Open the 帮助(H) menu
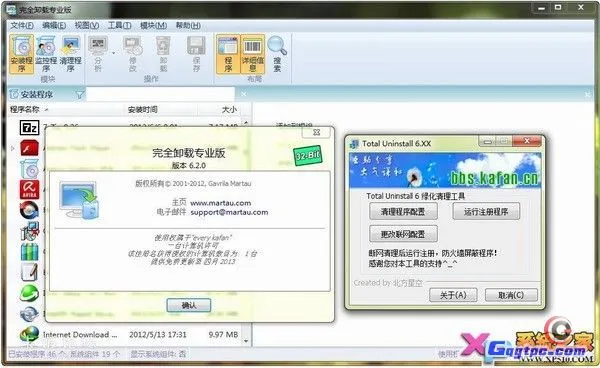Screen dimensions: 600x368 (188, 25)
